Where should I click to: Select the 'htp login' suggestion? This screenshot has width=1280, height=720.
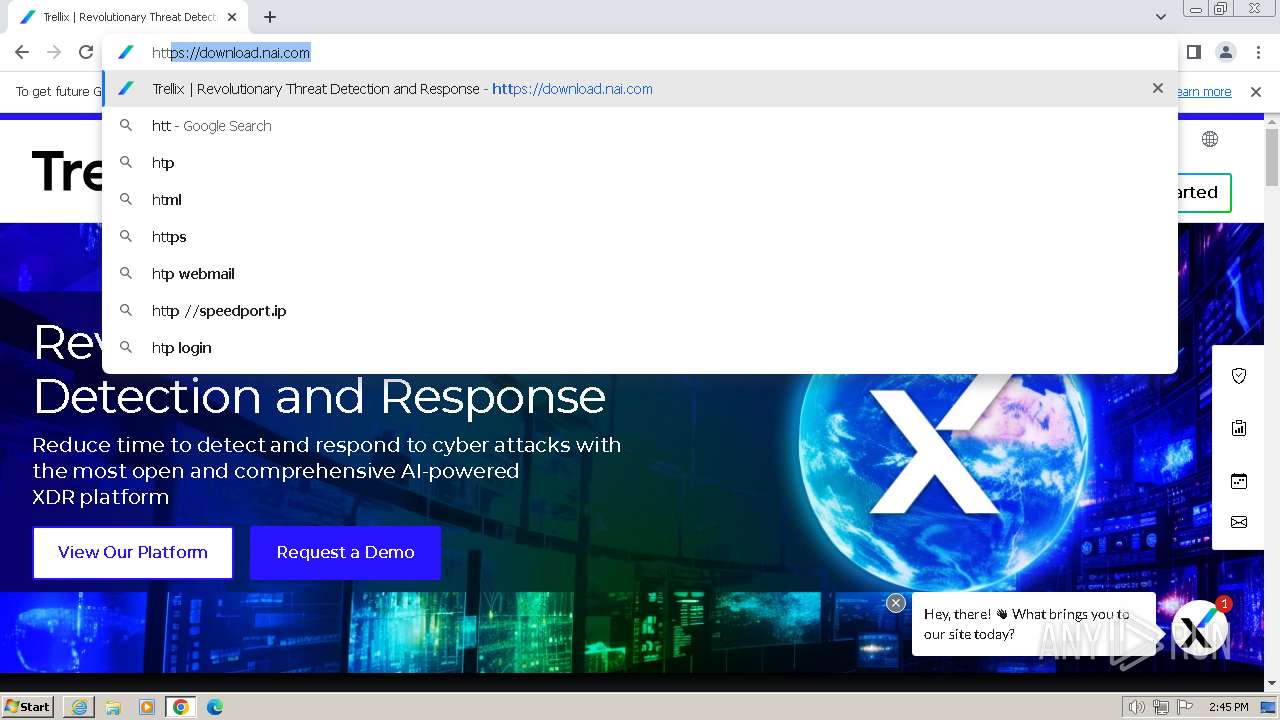pos(640,348)
